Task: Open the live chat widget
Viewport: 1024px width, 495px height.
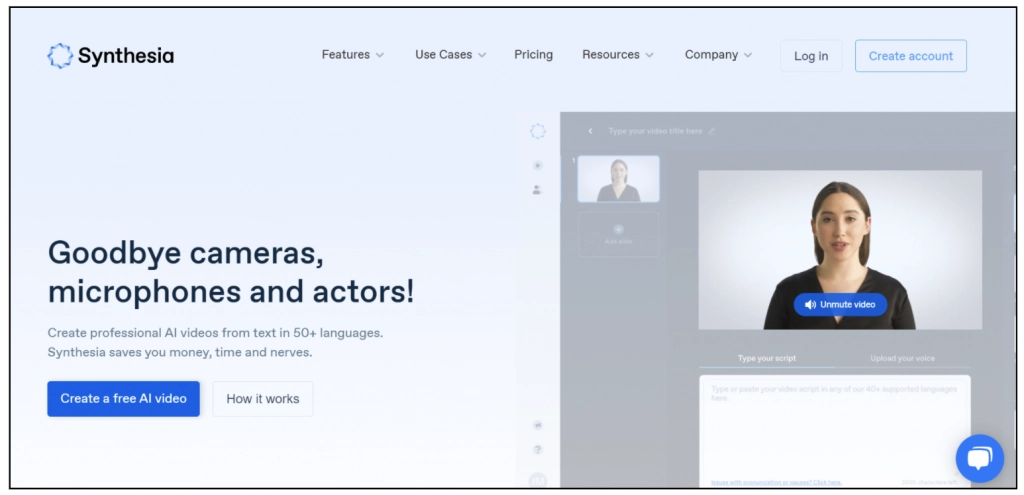Action: pyautogui.click(x=978, y=459)
